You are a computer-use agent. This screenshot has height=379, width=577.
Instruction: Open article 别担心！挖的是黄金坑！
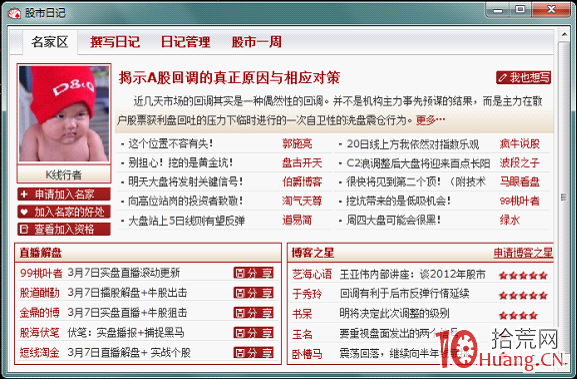180,163
